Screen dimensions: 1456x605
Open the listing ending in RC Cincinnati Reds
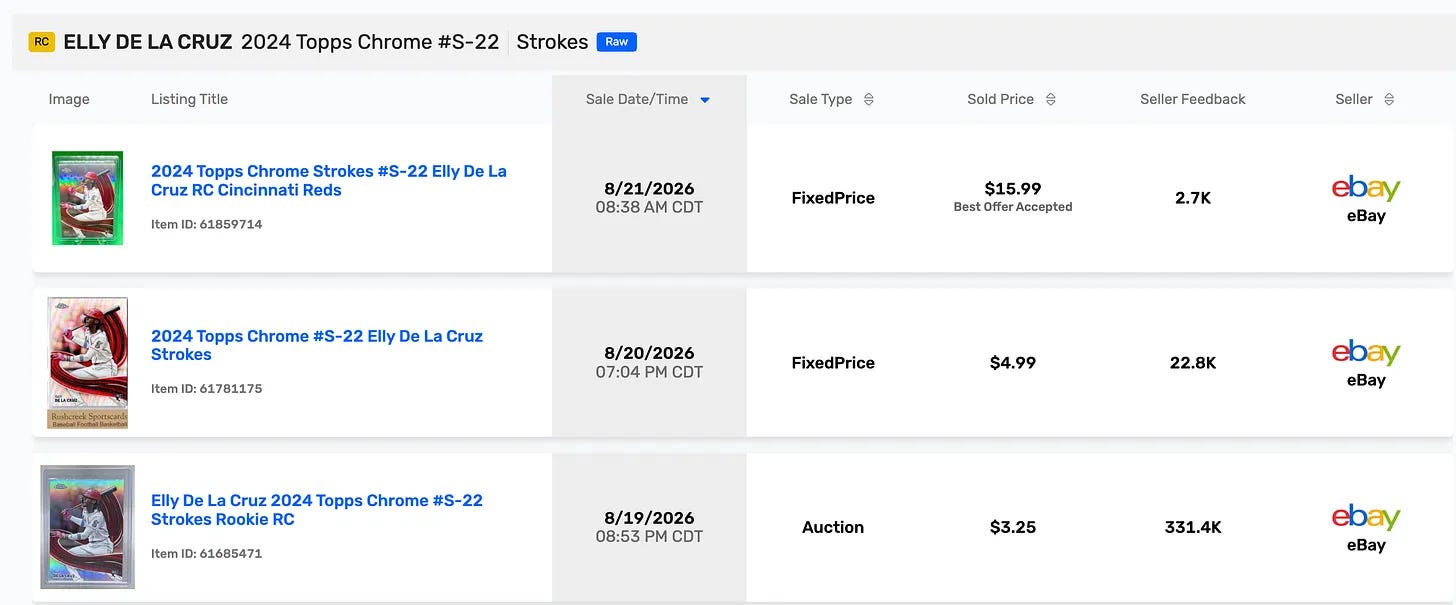coord(329,181)
